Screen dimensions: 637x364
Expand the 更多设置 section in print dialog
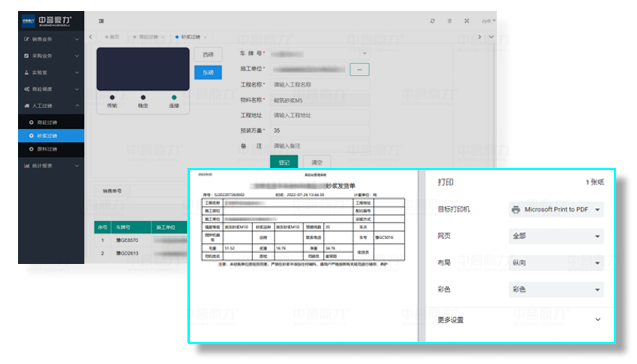(520, 320)
